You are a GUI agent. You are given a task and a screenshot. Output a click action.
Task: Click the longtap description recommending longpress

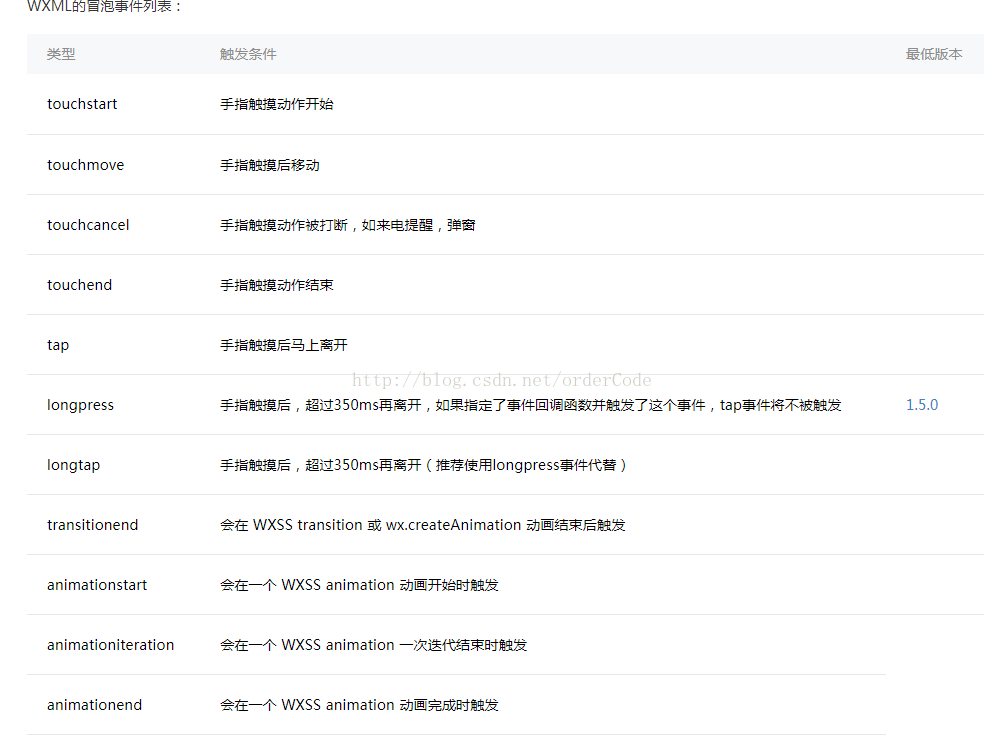423,465
